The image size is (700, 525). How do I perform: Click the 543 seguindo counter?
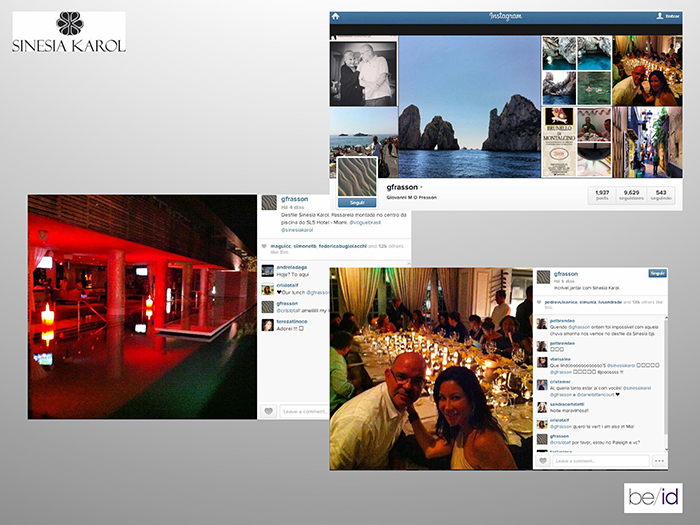click(x=661, y=195)
